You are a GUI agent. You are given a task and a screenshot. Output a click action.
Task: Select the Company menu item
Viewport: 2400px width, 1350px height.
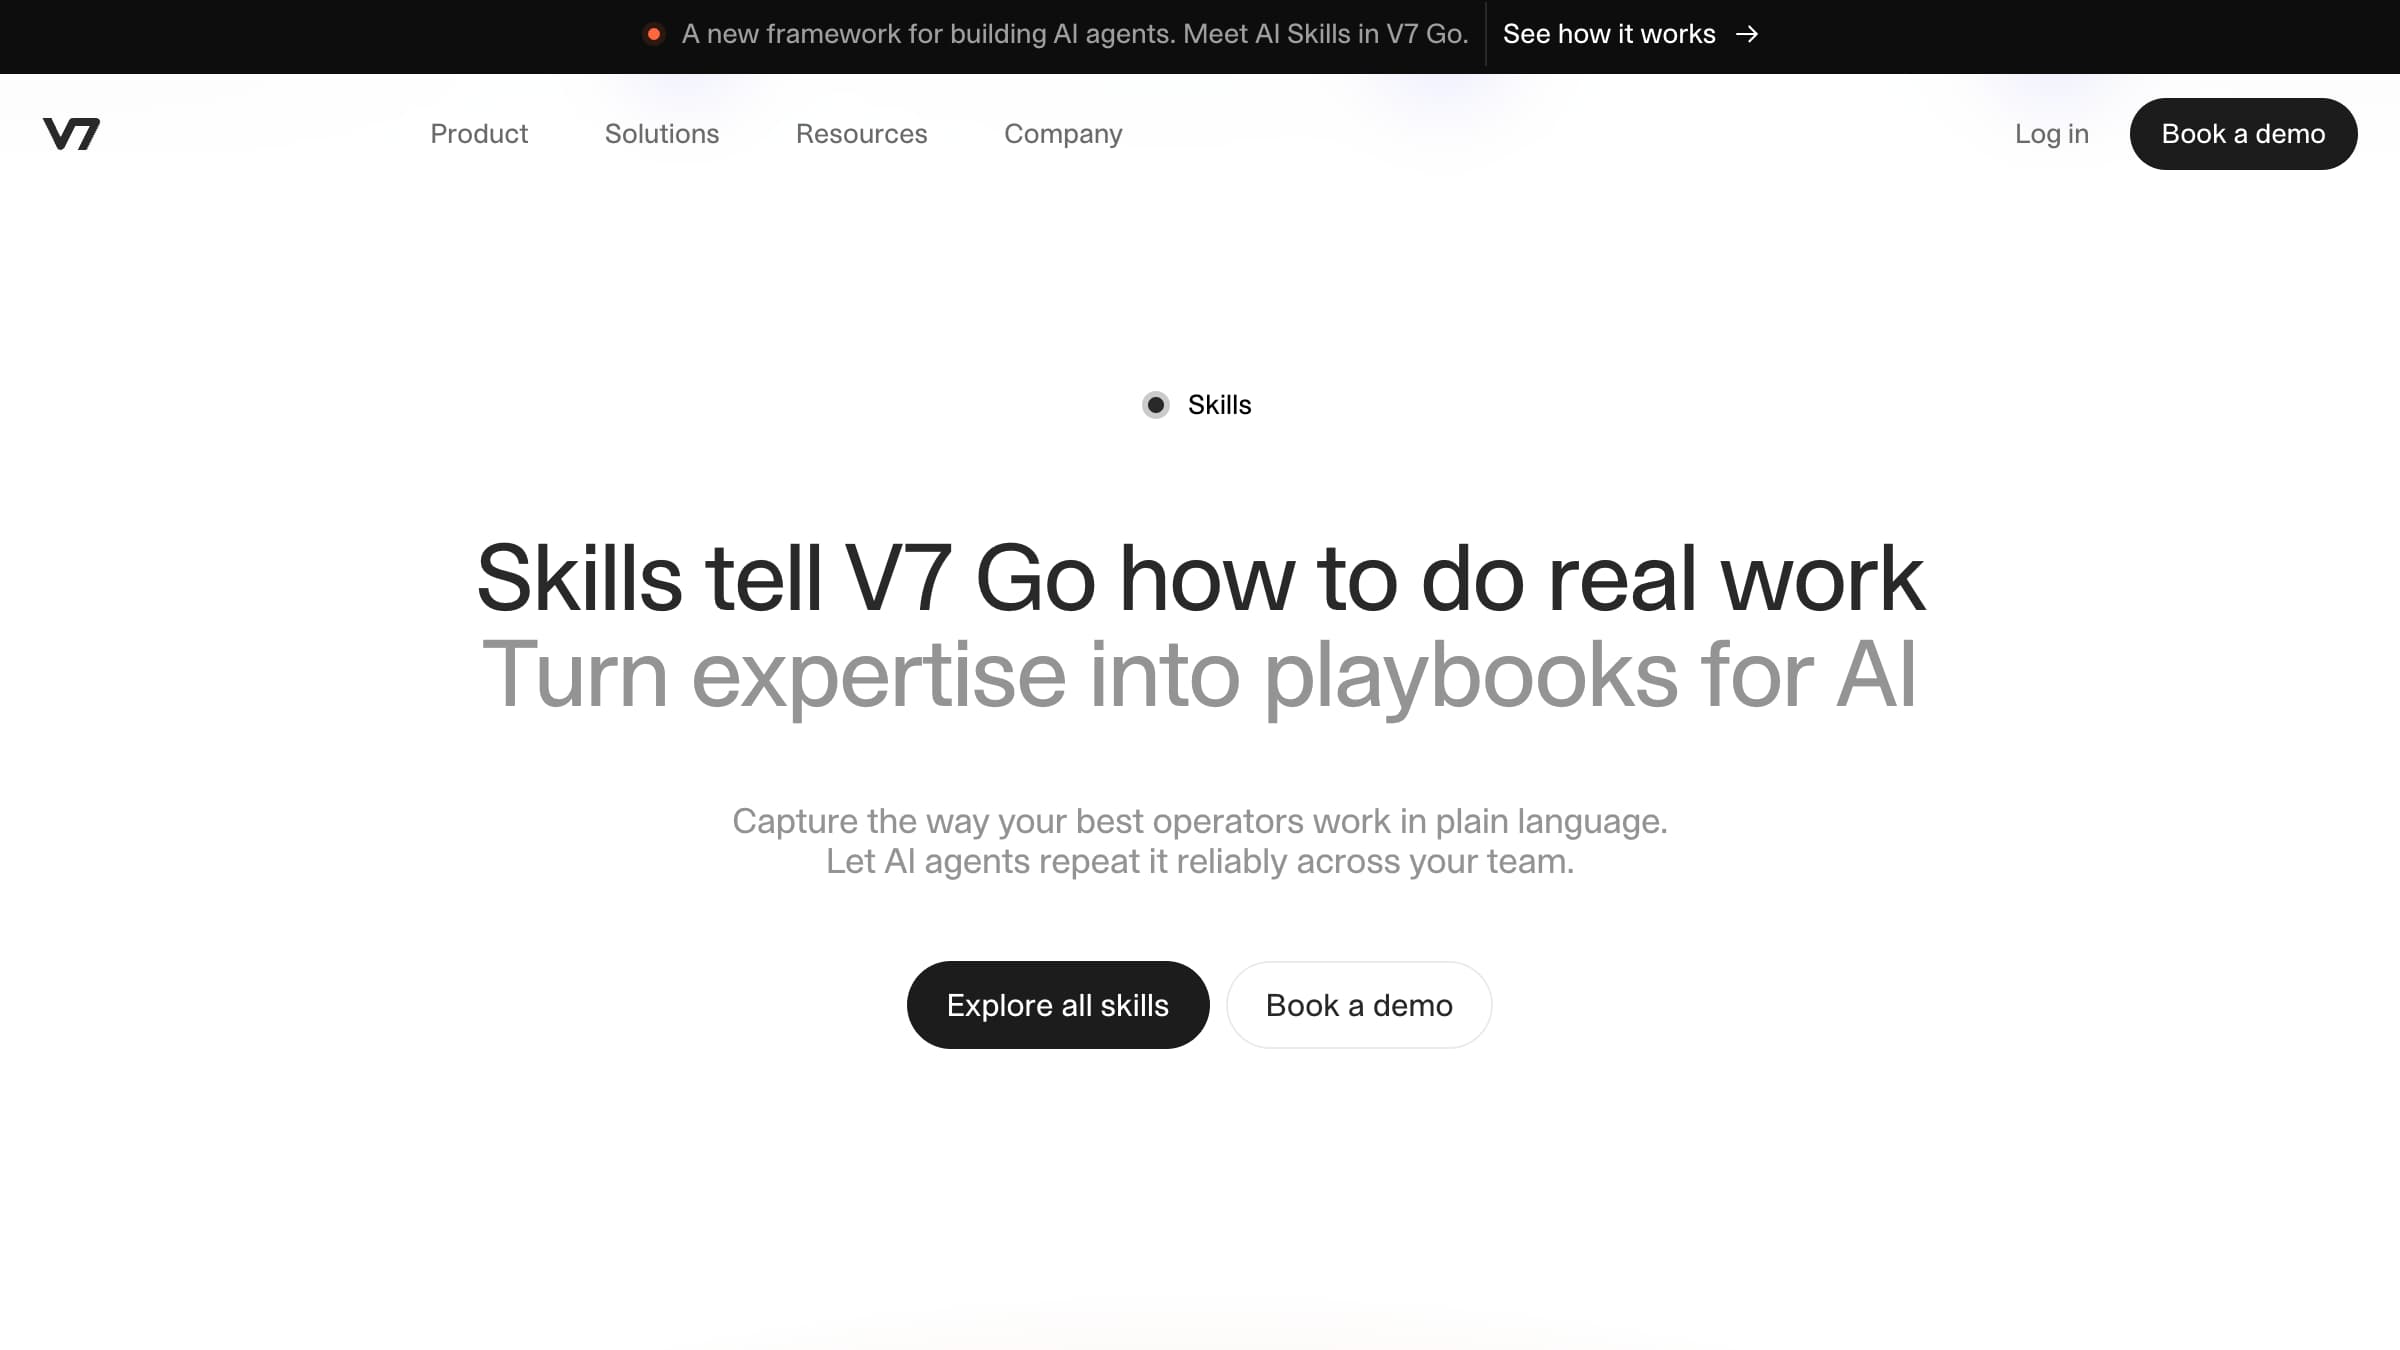click(1063, 134)
